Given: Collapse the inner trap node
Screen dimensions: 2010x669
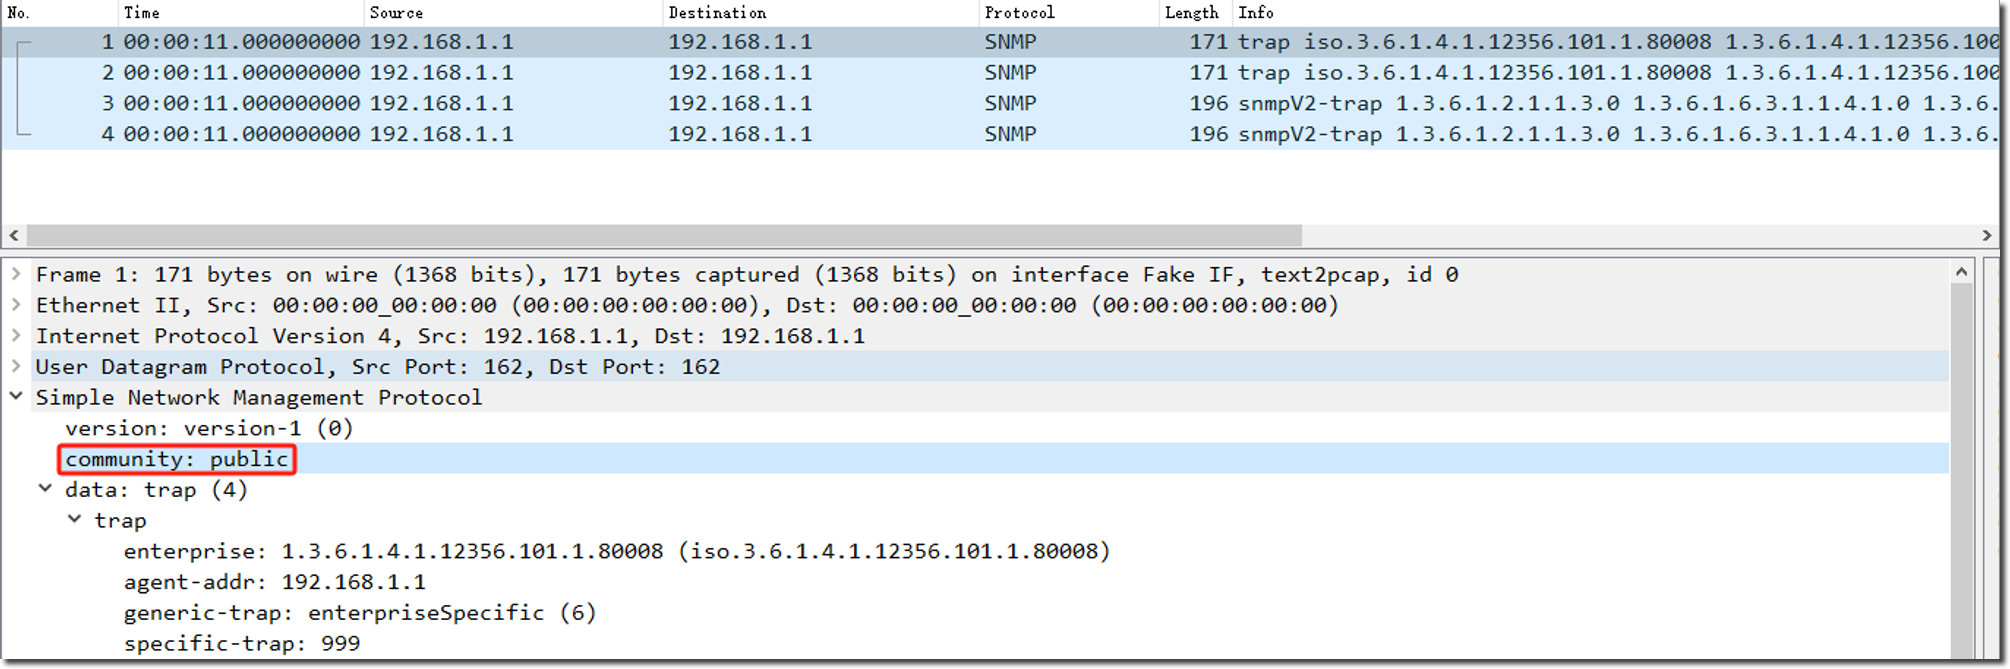Looking at the screenshot, I should (75, 520).
